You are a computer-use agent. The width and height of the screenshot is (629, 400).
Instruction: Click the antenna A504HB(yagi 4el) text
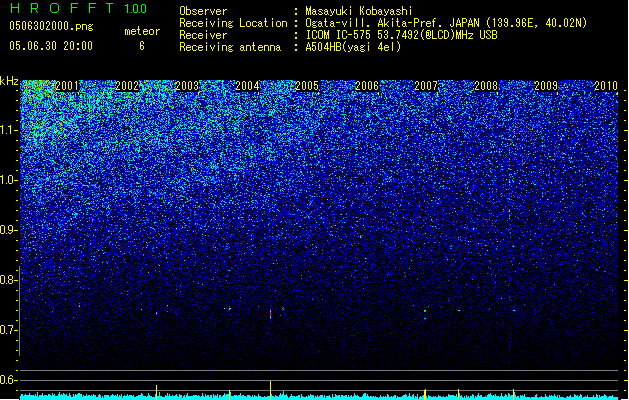353,47
